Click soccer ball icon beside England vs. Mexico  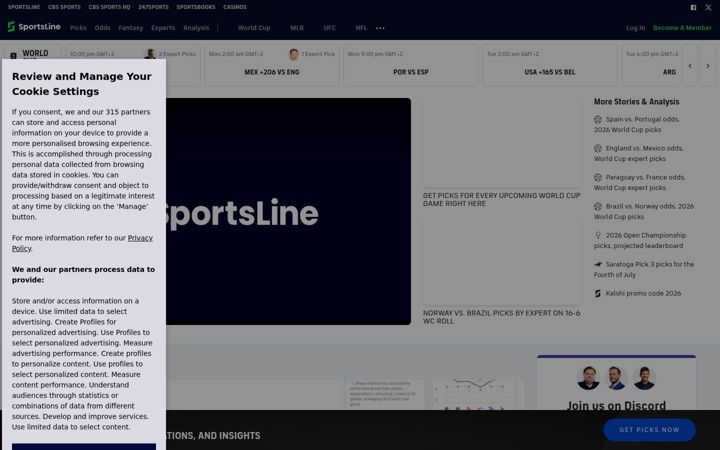click(598, 148)
